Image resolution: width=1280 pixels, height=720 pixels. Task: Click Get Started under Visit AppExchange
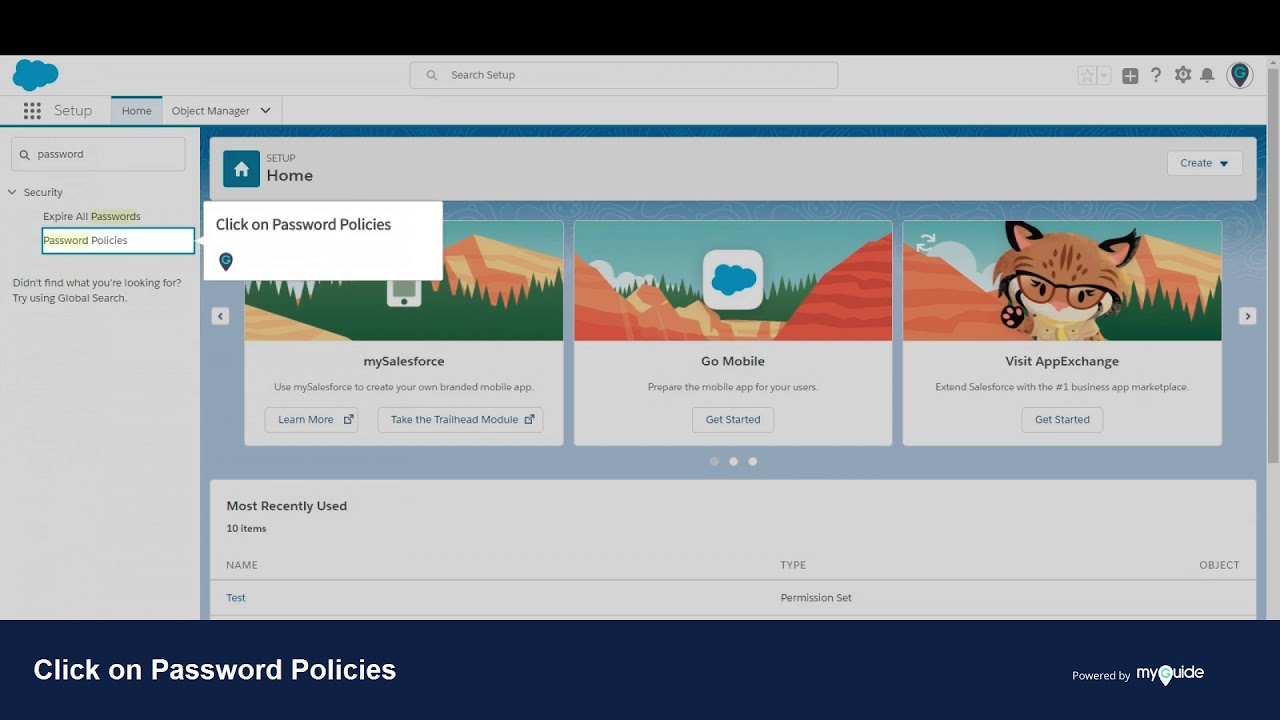pos(1062,419)
